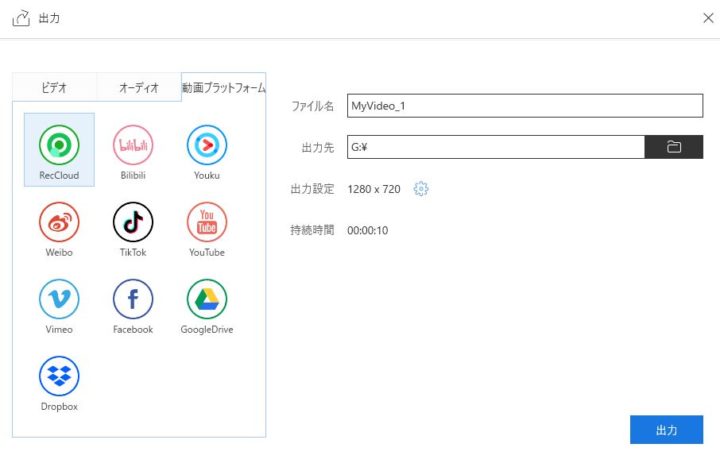
Task: Switch to the オーディオ tab
Action: tap(139, 88)
